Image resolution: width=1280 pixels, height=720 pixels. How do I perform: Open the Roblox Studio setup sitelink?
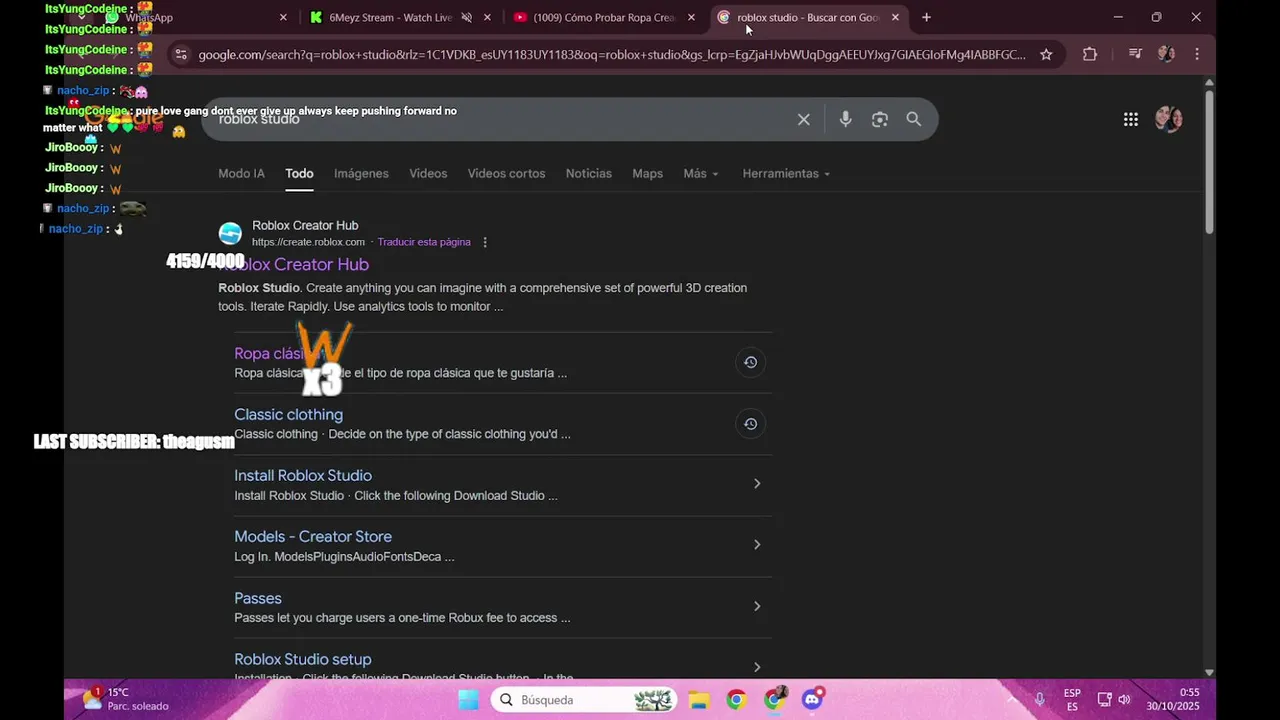[303, 659]
